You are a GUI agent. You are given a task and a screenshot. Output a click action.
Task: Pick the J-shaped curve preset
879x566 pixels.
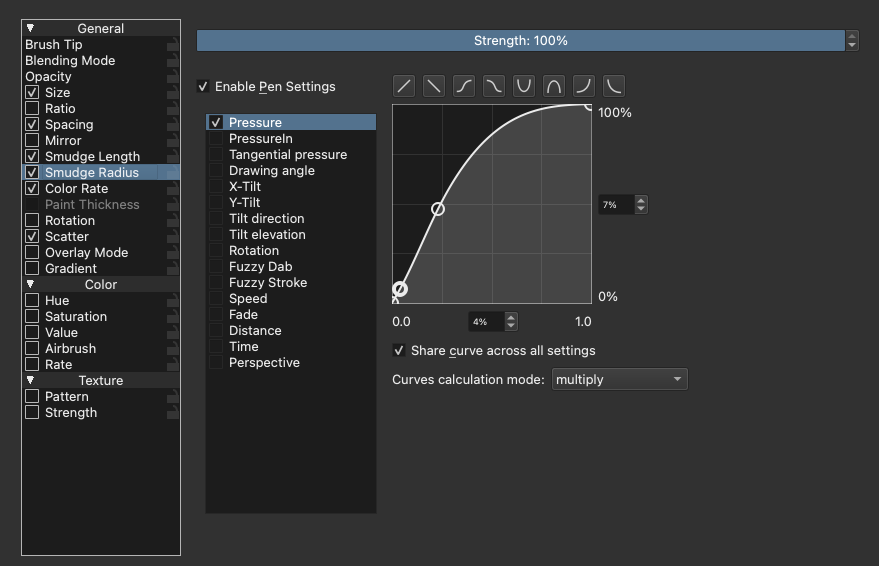pyautogui.click(x=584, y=86)
